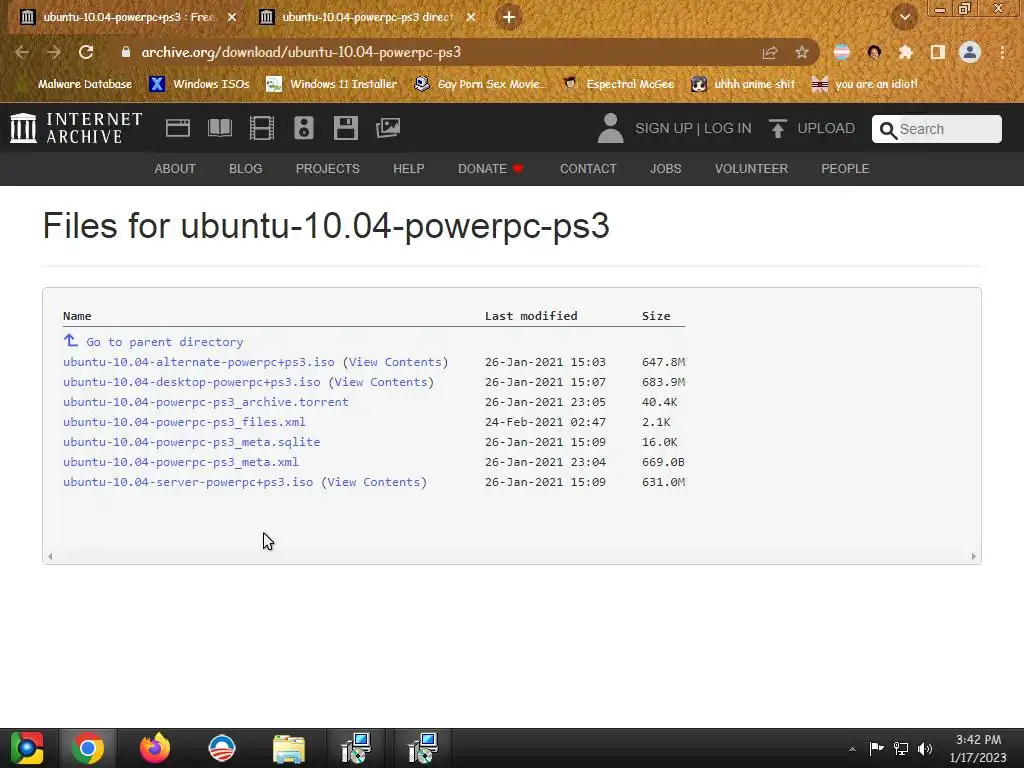Open ubuntu-10.04-powerpc-ps3_files.xml
1024x768 pixels.
coord(184,422)
